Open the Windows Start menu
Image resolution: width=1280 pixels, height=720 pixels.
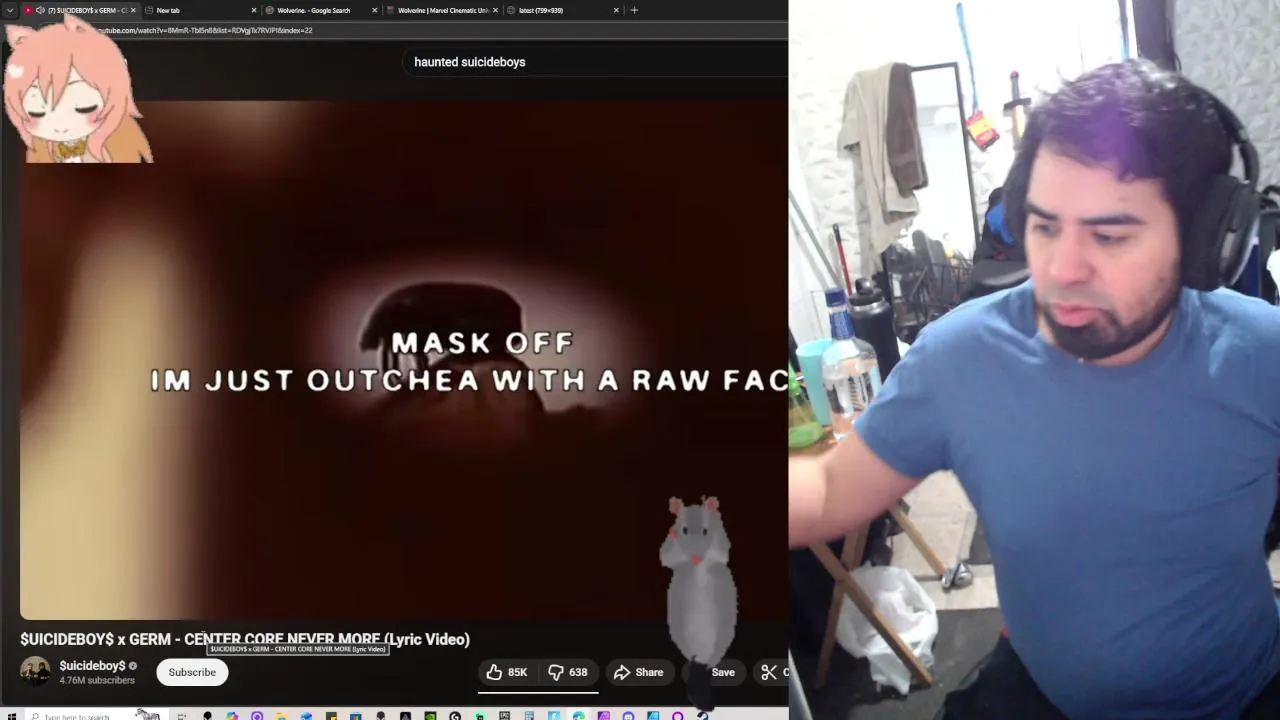tap(10, 716)
